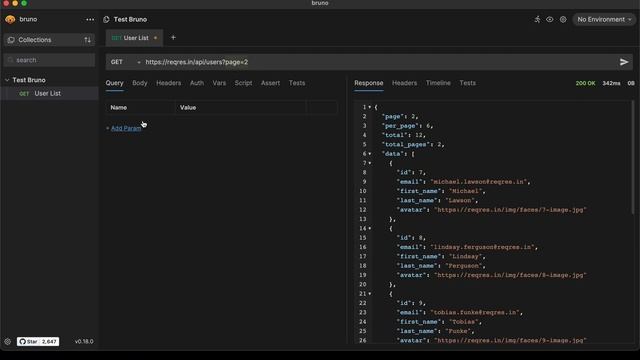This screenshot has height=360, width=640.
Task: Click the 342ms response time
Action: pos(611,83)
